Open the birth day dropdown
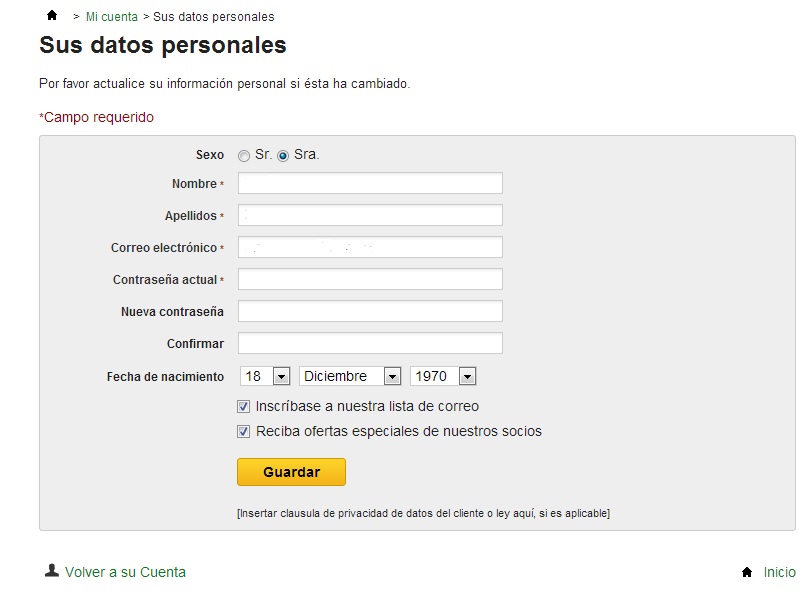810x601 pixels. (x=265, y=376)
